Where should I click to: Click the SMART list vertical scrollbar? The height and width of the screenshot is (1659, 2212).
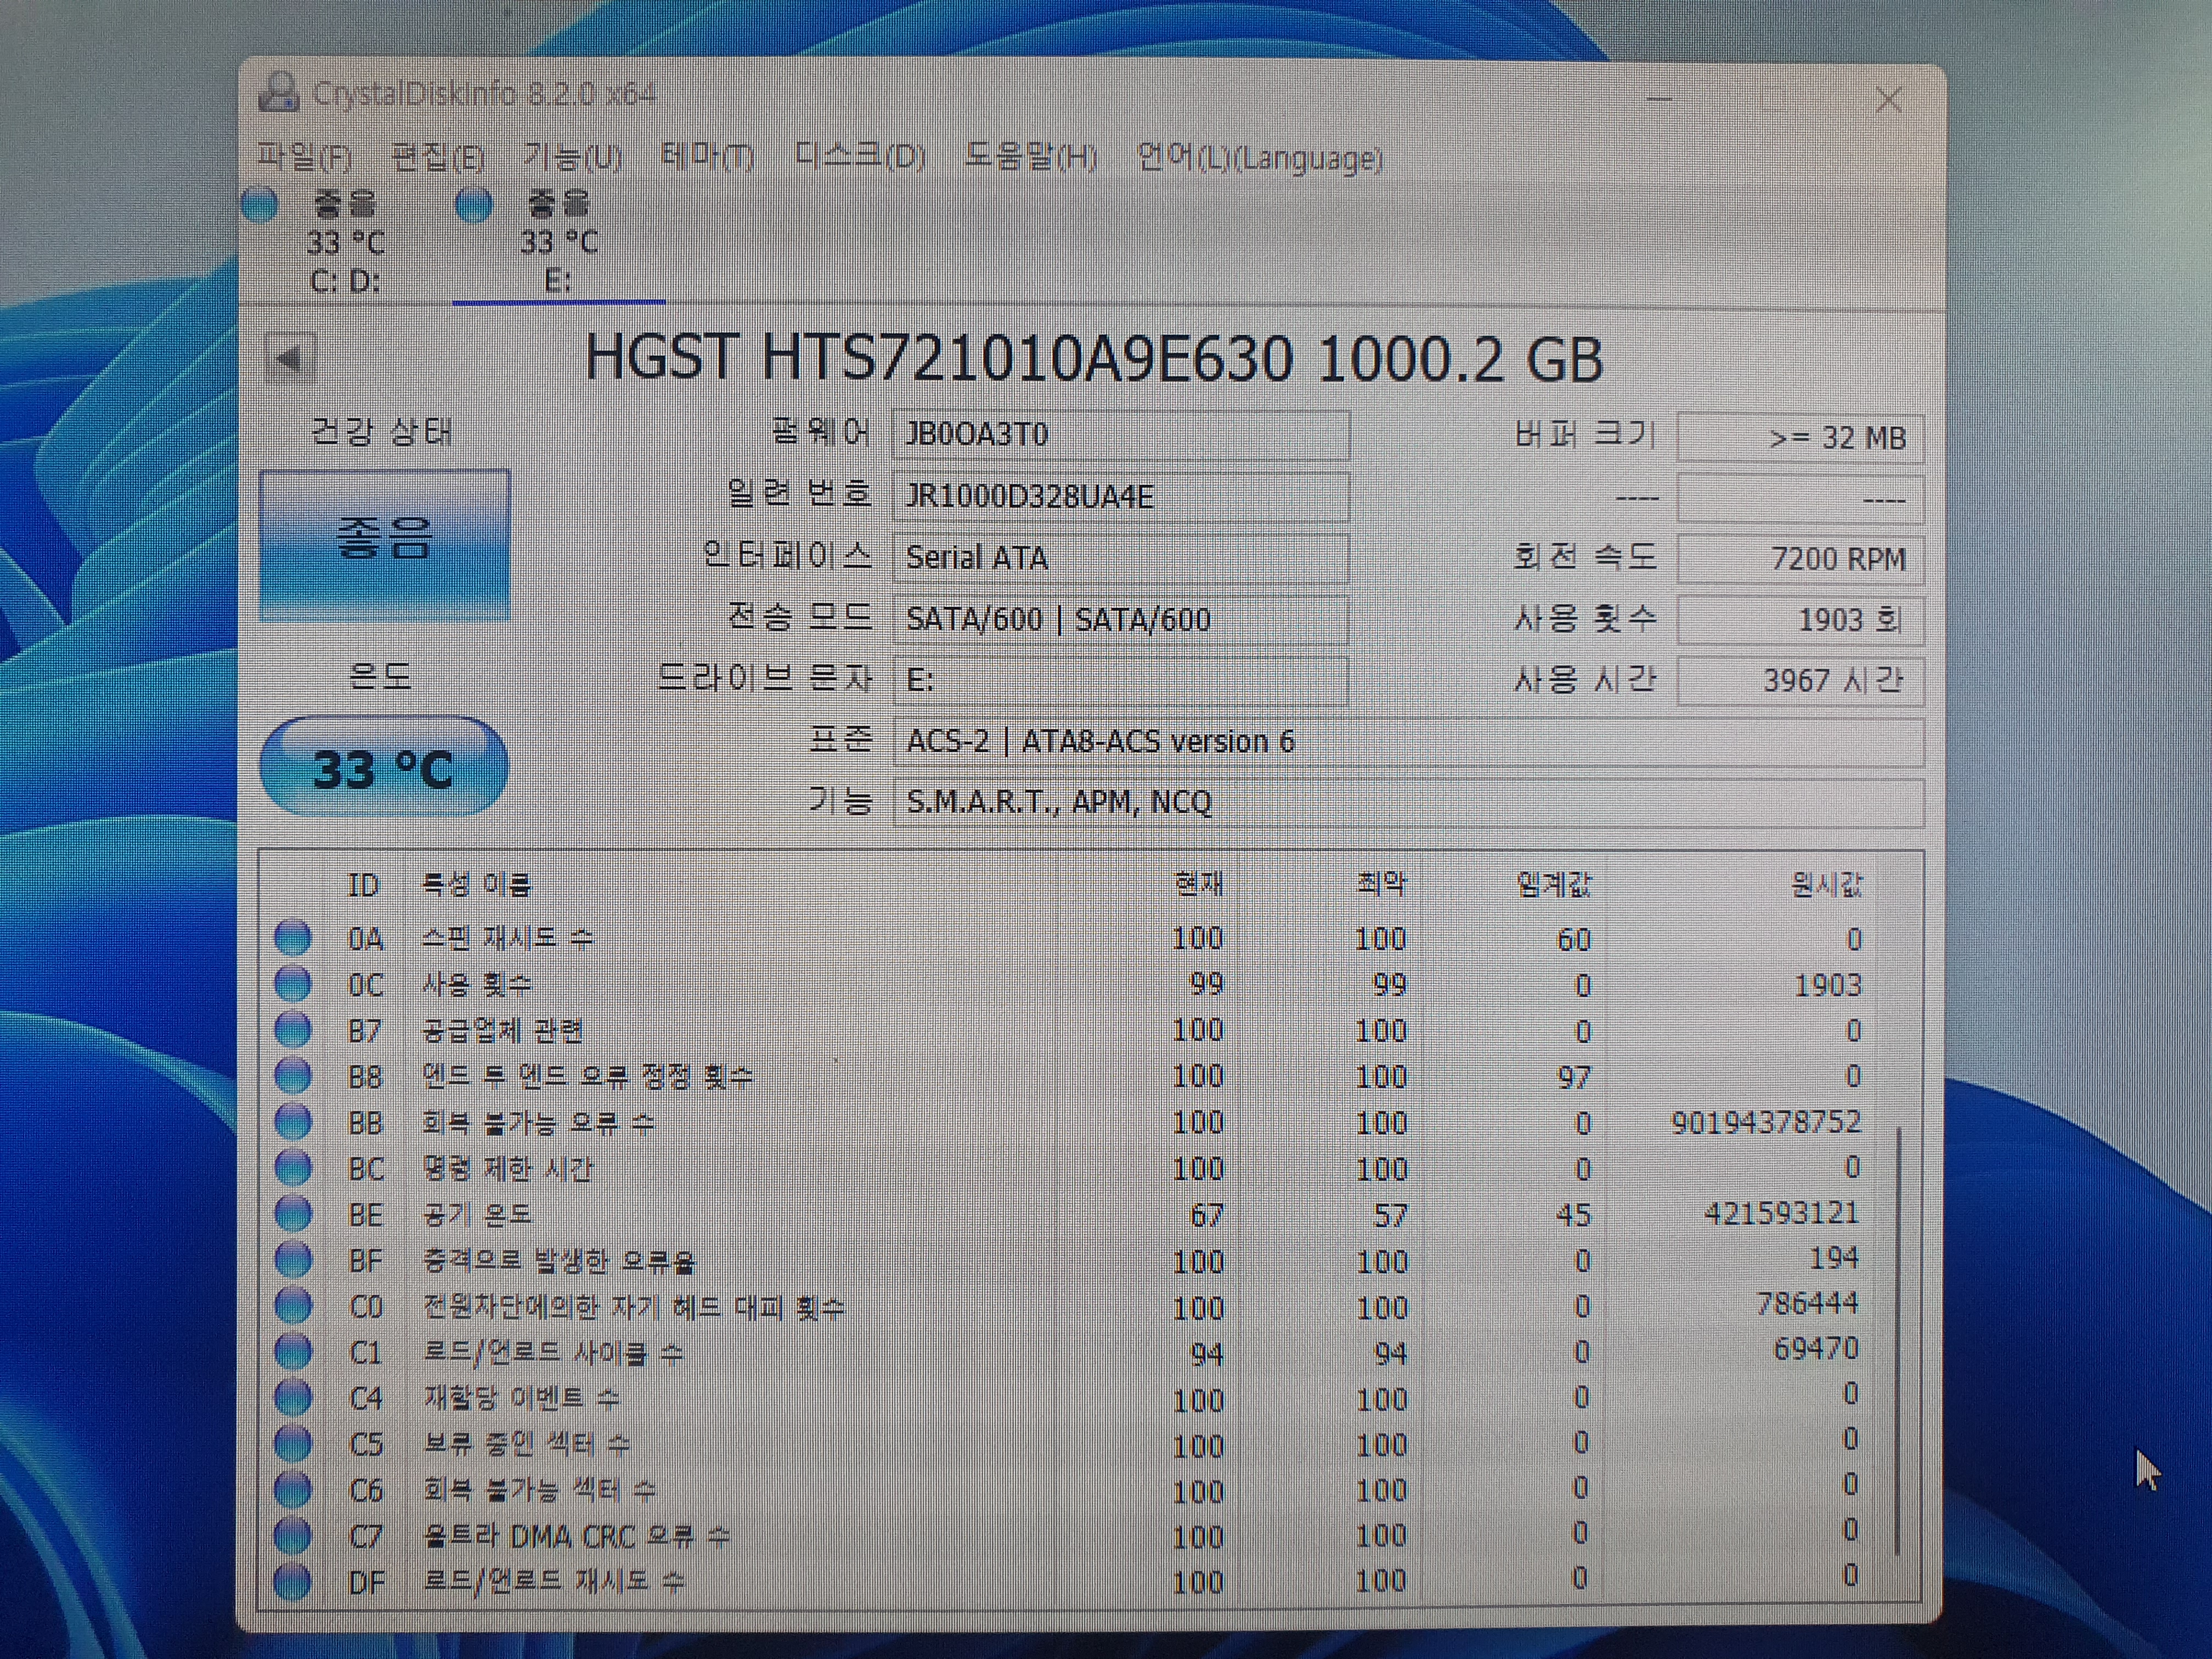tap(1897, 1340)
